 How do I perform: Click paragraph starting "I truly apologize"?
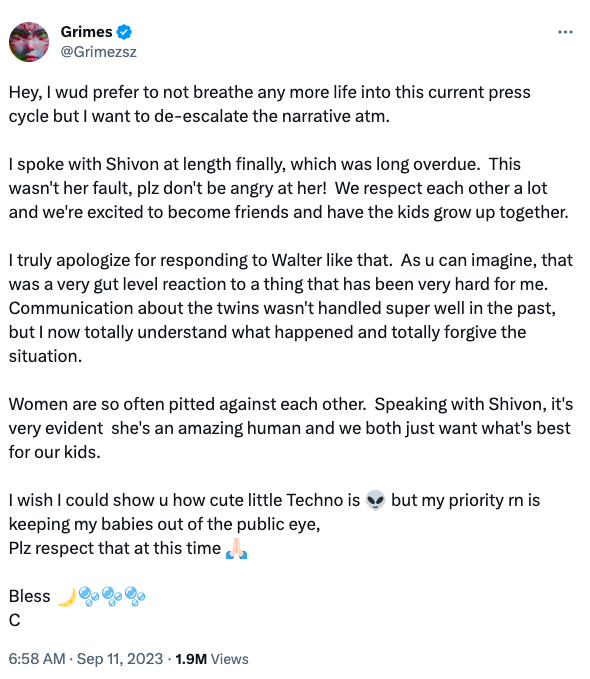click(291, 308)
